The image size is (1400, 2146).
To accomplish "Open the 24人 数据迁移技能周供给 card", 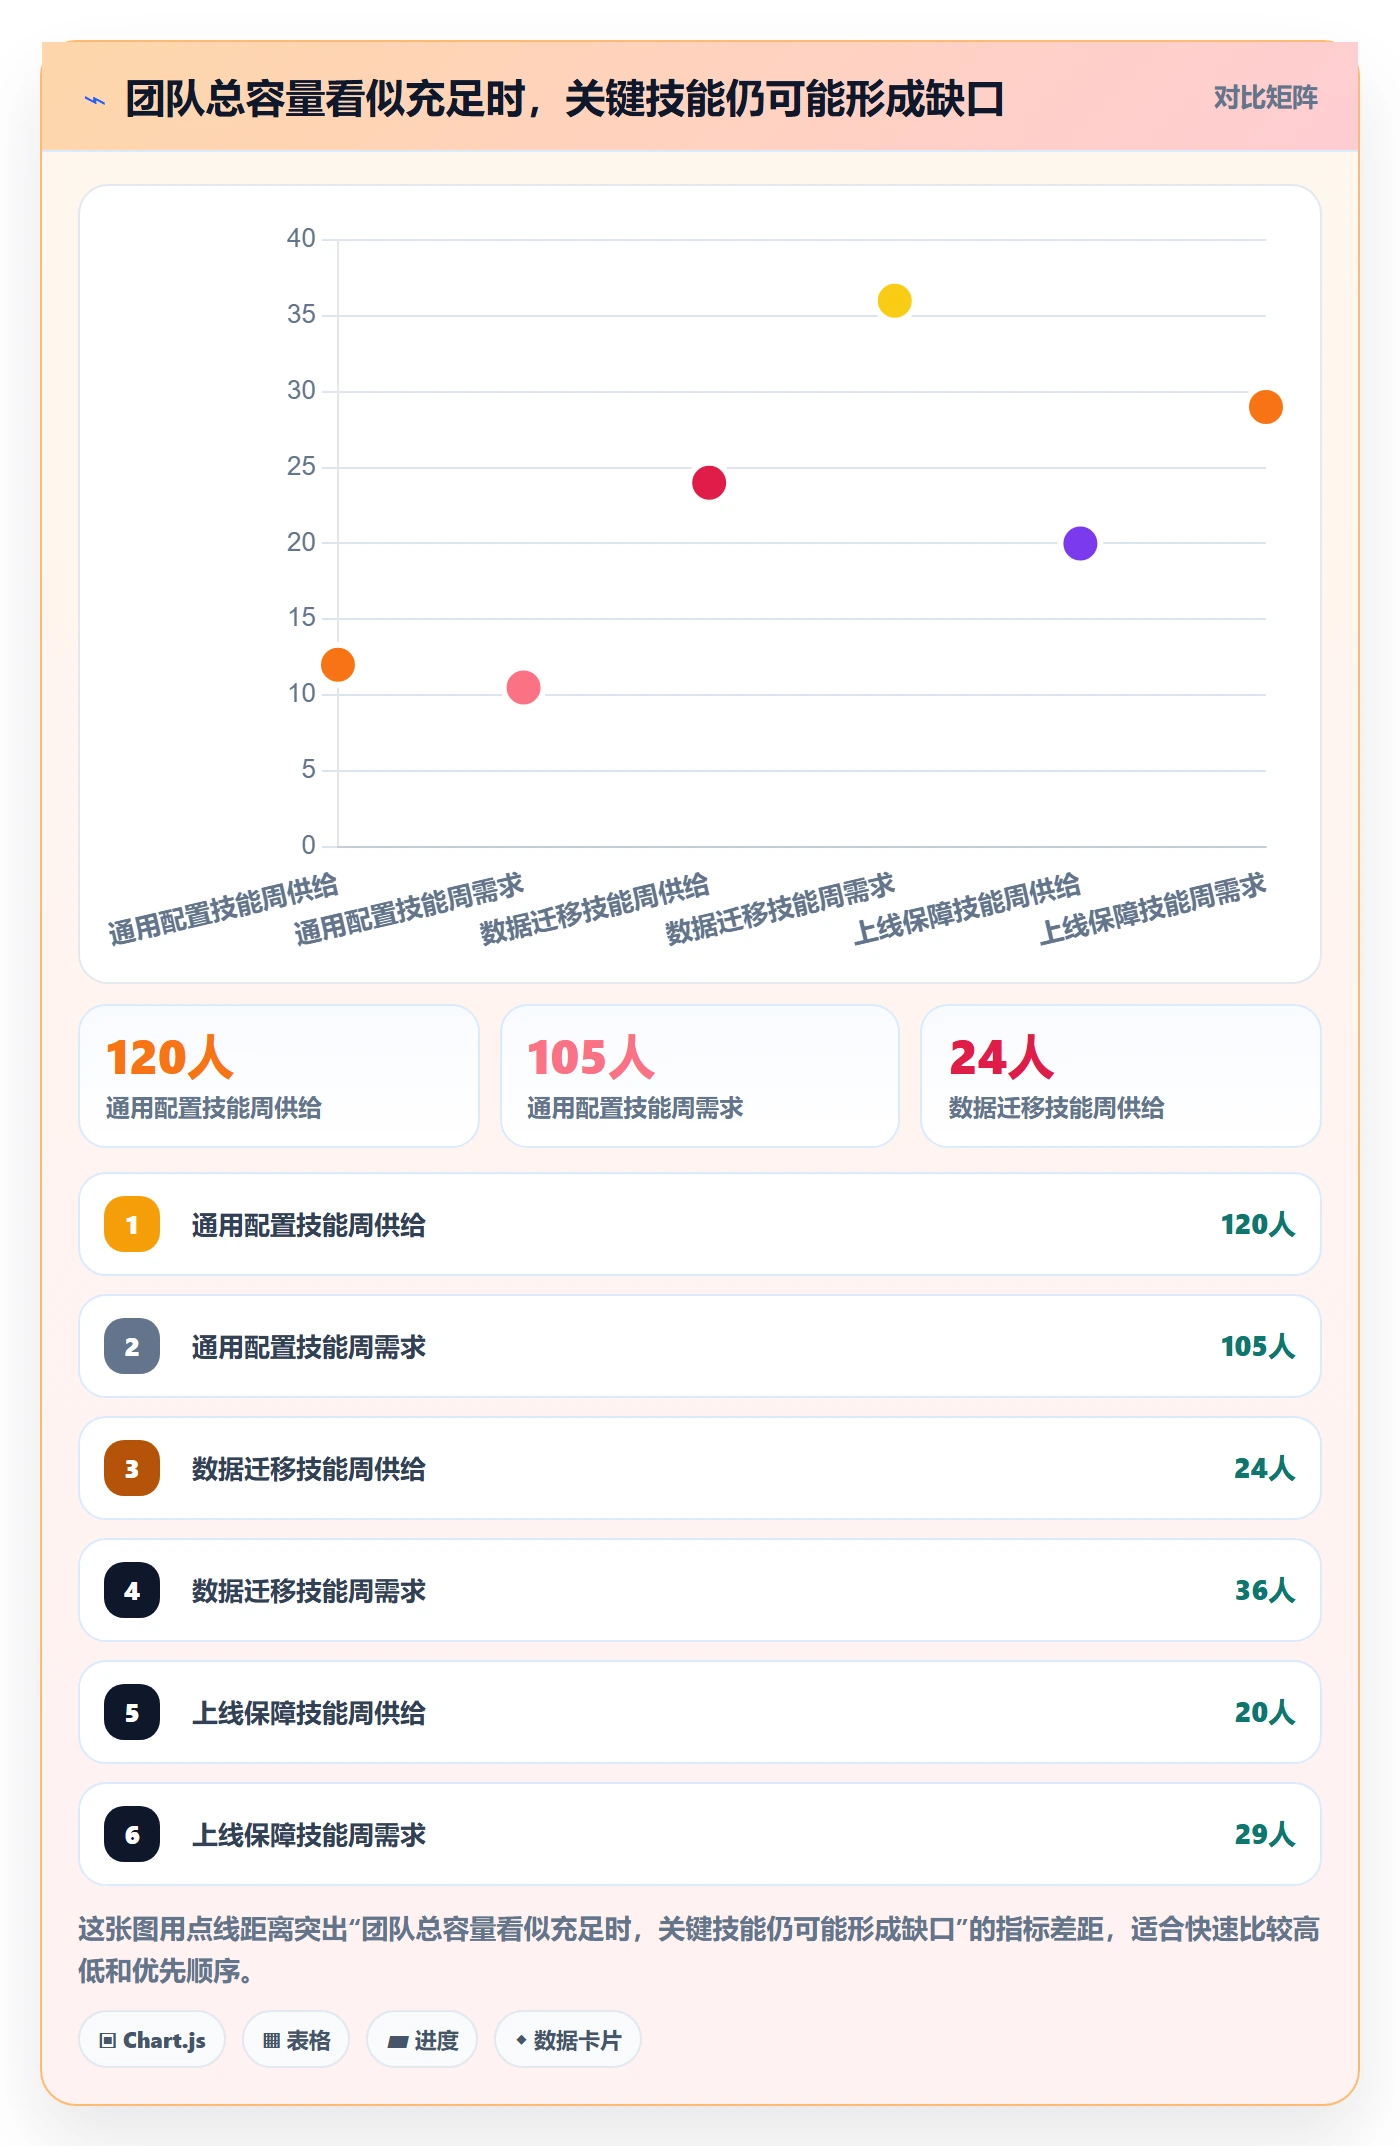I will tap(1121, 1076).
